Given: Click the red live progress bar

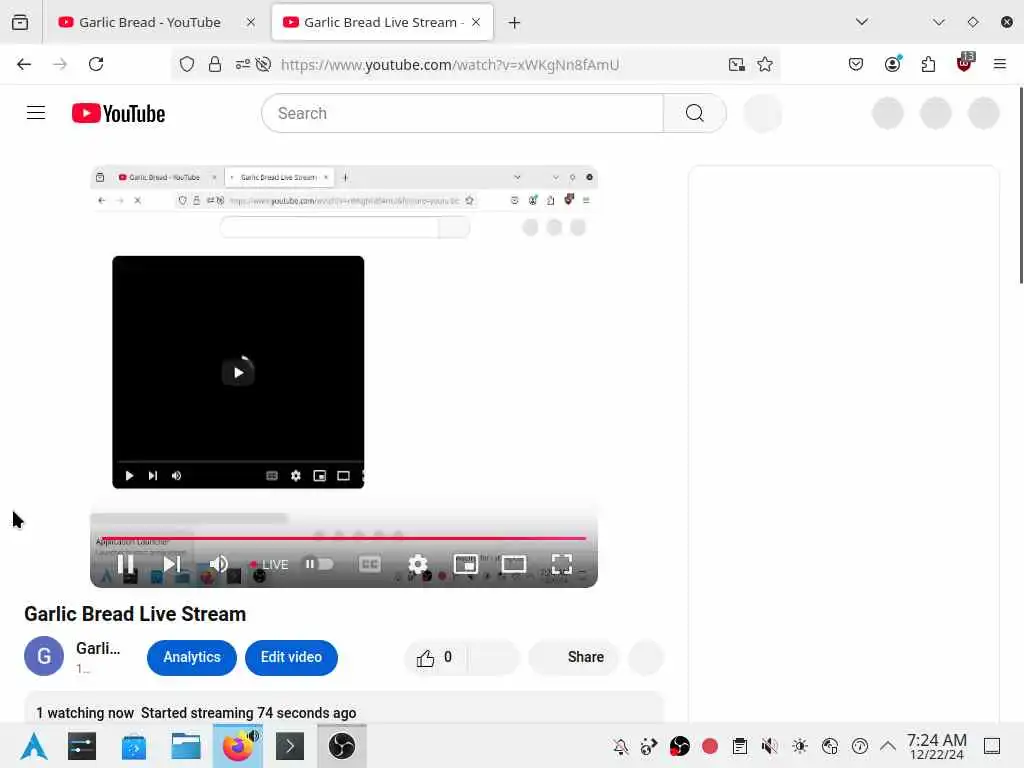Looking at the screenshot, I should point(344,538).
